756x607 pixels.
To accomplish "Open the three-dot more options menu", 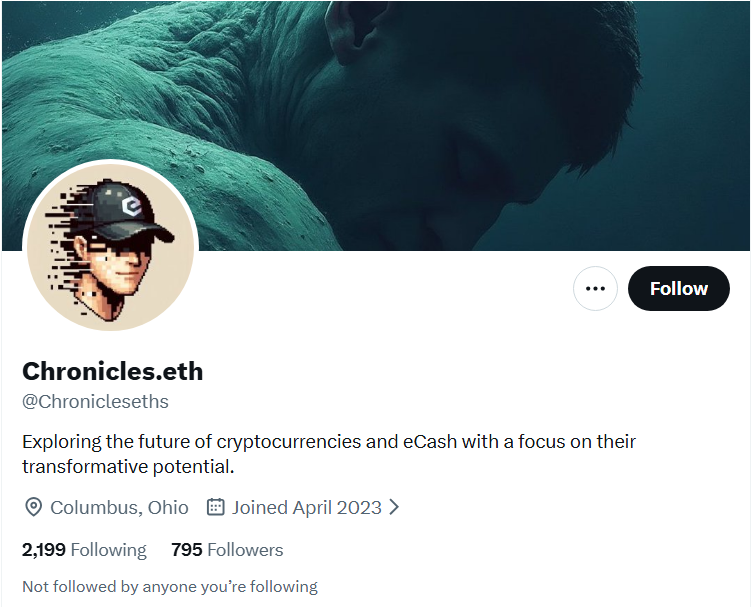I will (595, 288).
